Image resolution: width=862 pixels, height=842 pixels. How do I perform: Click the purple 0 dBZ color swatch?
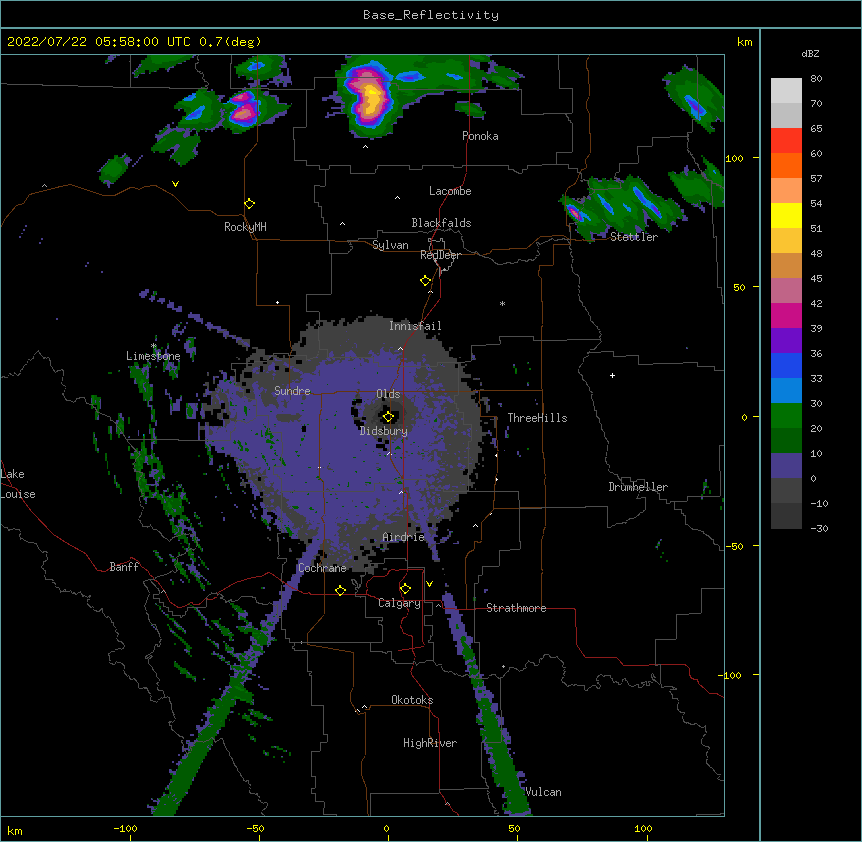[x=786, y=466]
